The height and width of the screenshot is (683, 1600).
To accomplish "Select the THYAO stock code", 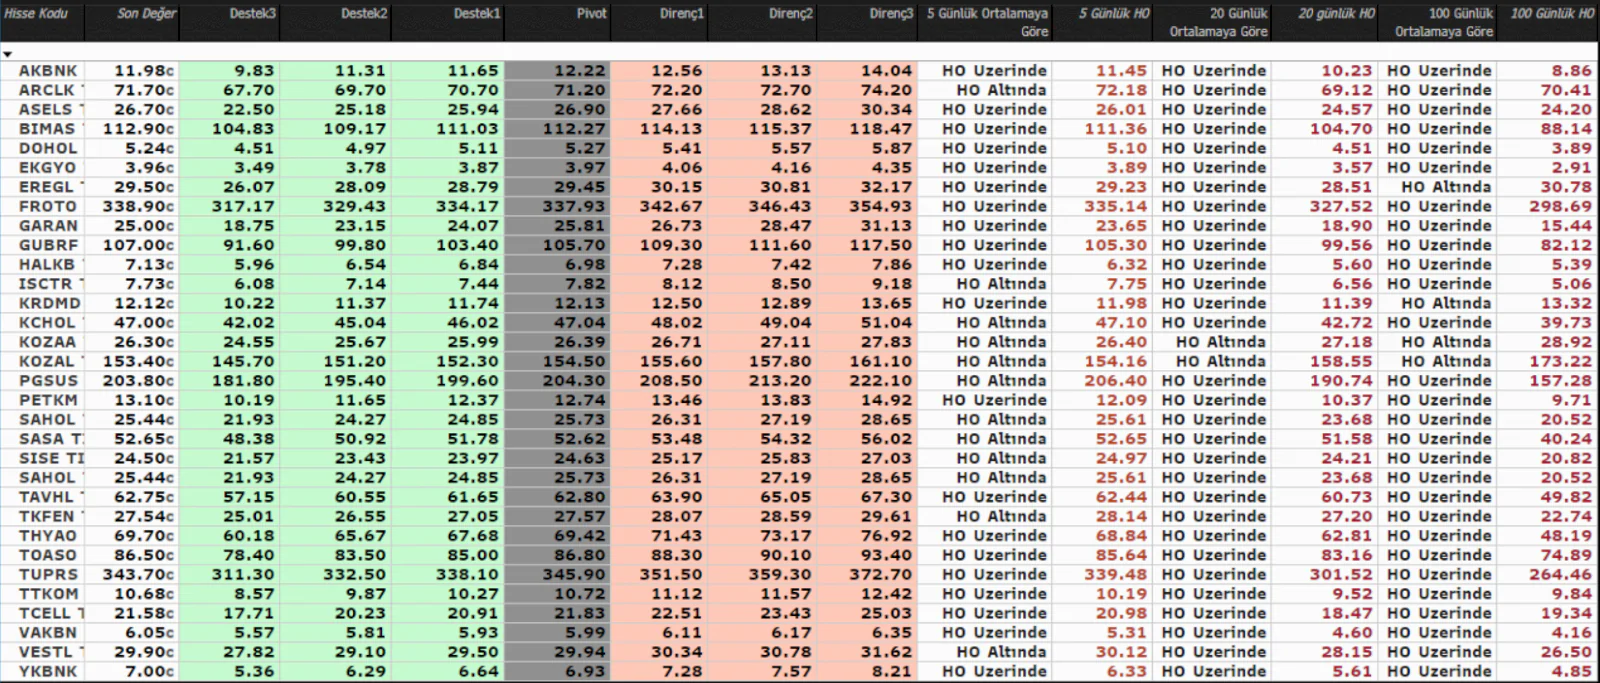I will click(x=48, y=536).
